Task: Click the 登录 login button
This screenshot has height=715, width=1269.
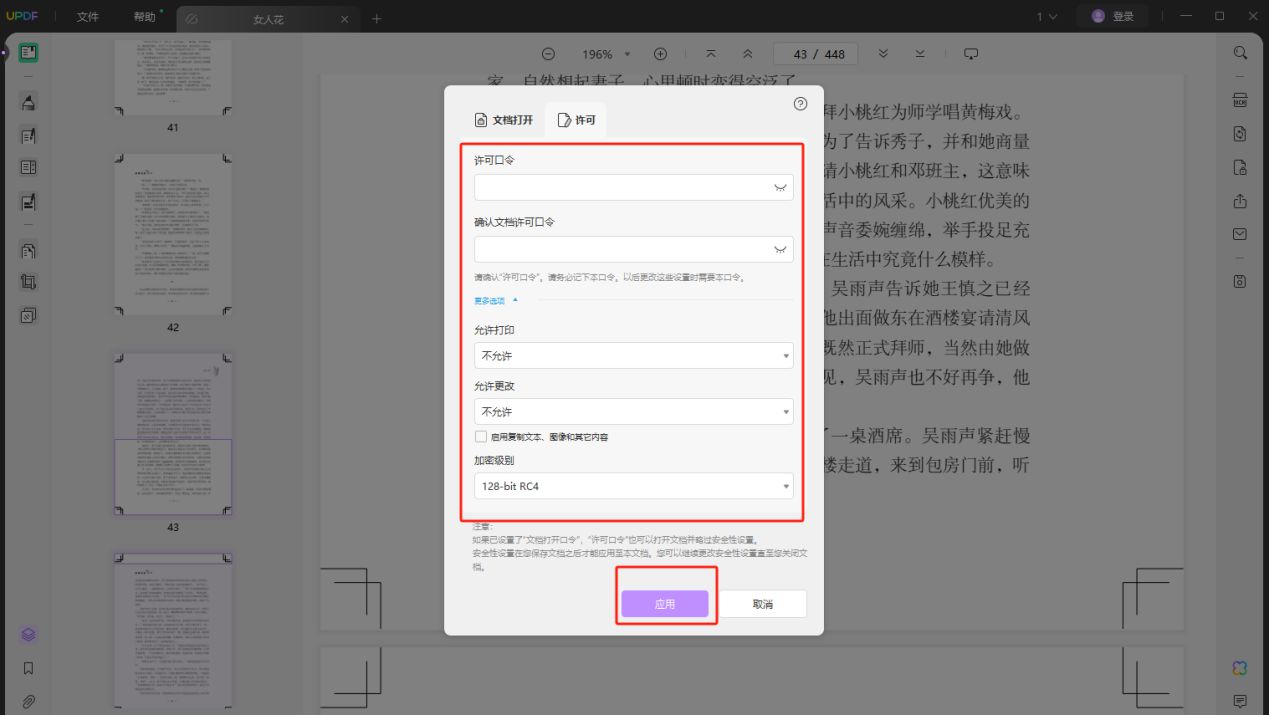Action: pyautogui.click(x=1113, y=17)
